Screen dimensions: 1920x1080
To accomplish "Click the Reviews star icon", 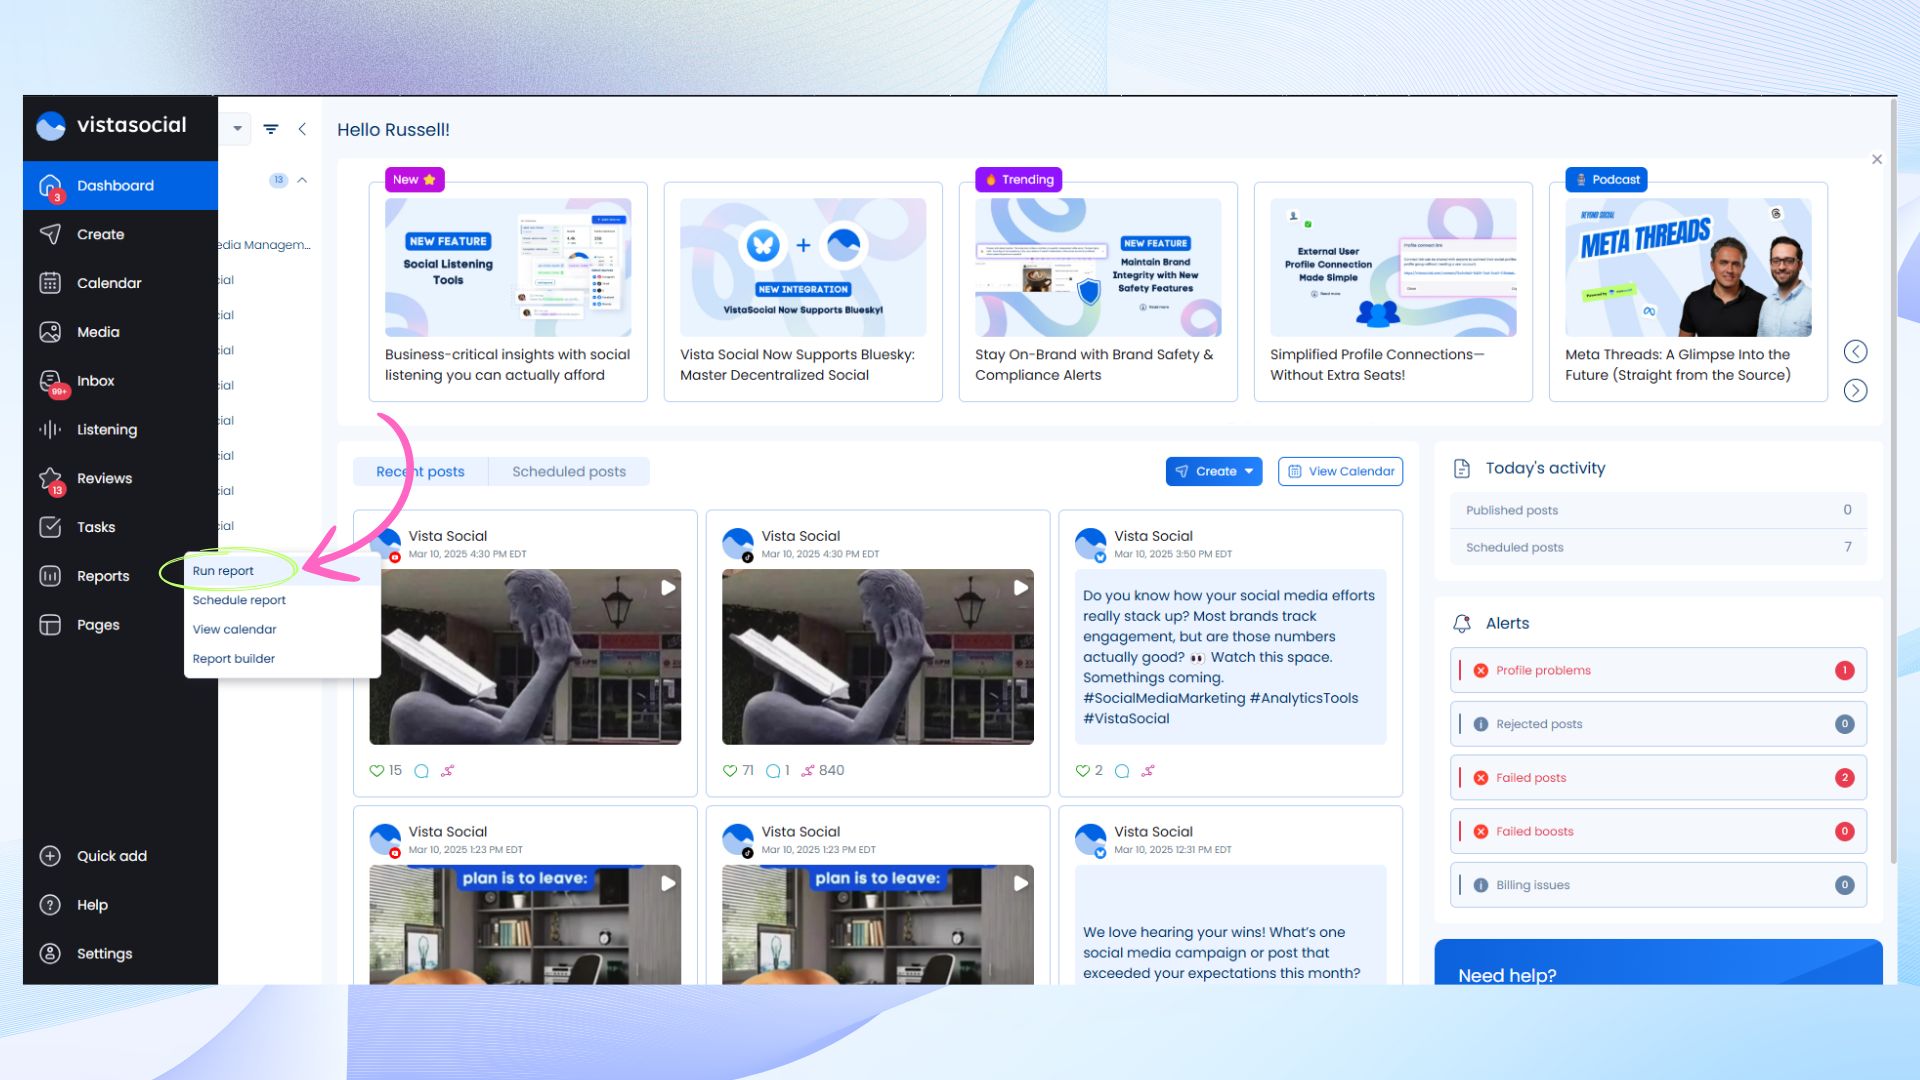I will [50, 478].
